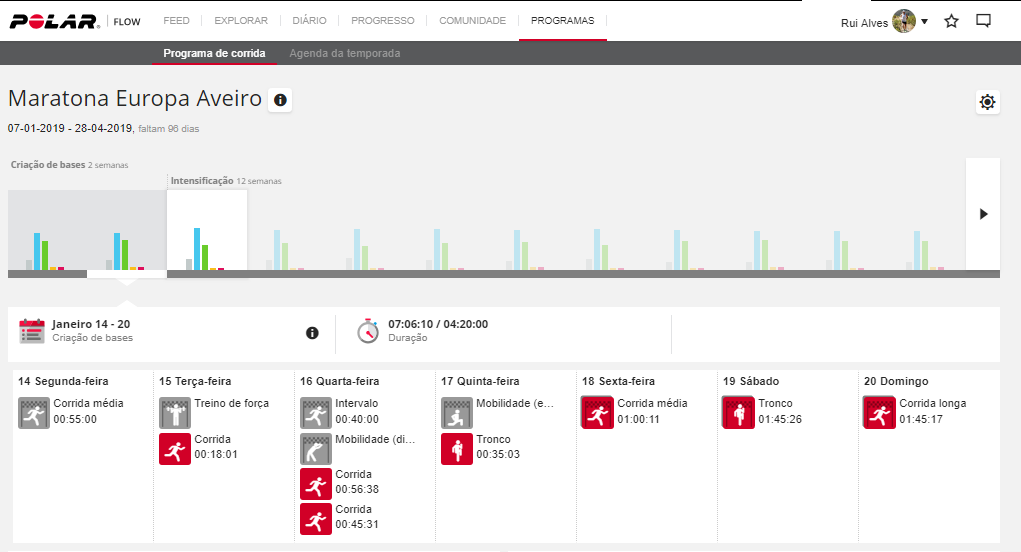Click the info icon in the Janeiro 14 - 20 row
This screenshot has height=552, width=1021.
(312, 333)
